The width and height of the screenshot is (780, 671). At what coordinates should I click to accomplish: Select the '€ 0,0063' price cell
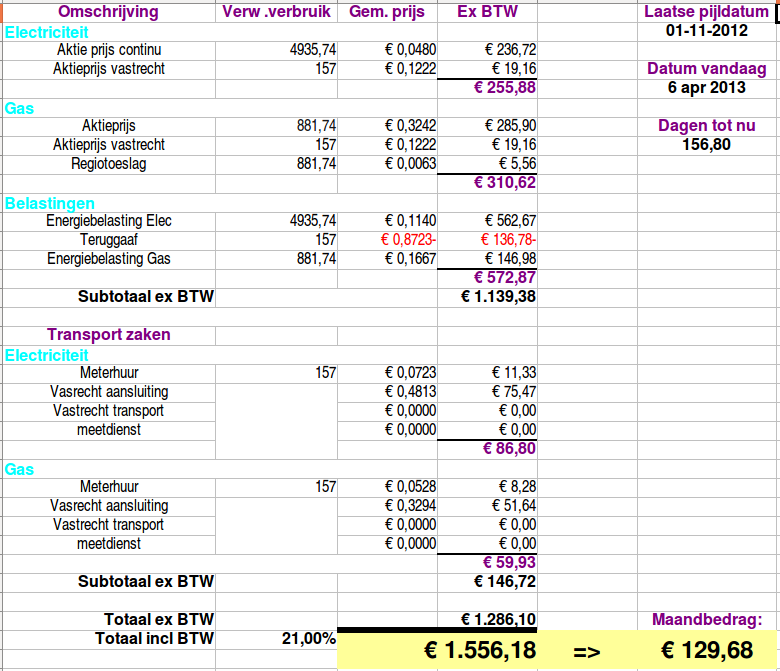point(387,164)
